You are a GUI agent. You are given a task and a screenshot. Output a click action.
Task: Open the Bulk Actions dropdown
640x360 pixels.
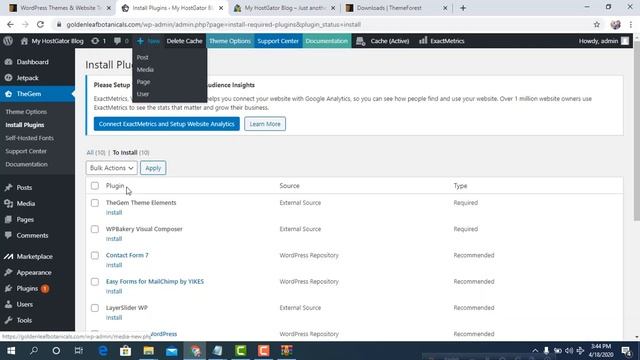click(111, 168)
